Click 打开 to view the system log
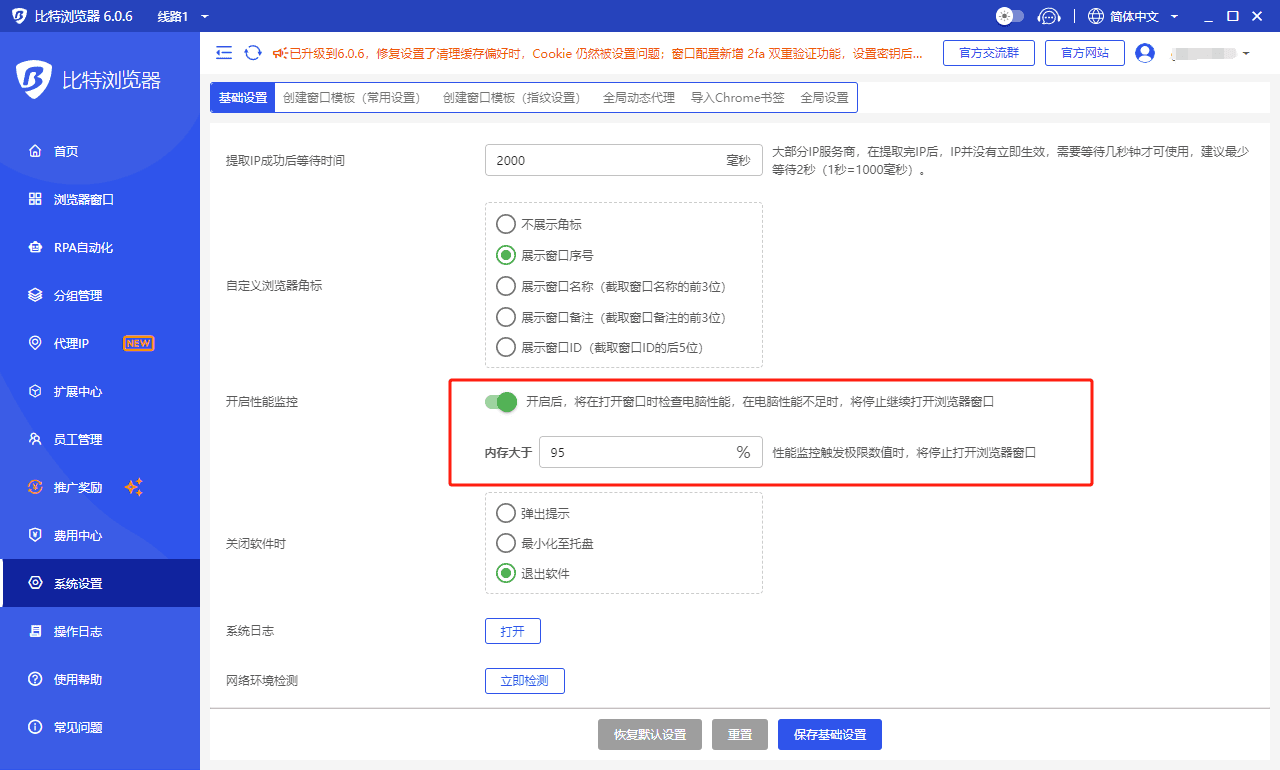The image size is (1280, 770). 513,631
